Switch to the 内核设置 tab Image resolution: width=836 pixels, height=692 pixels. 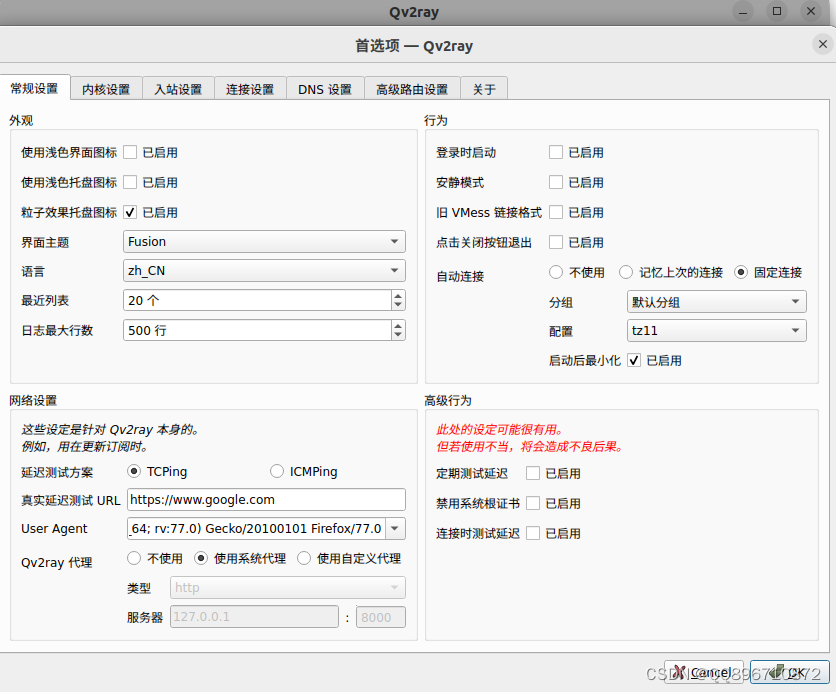pyautogui.click(x=106, y=89)
